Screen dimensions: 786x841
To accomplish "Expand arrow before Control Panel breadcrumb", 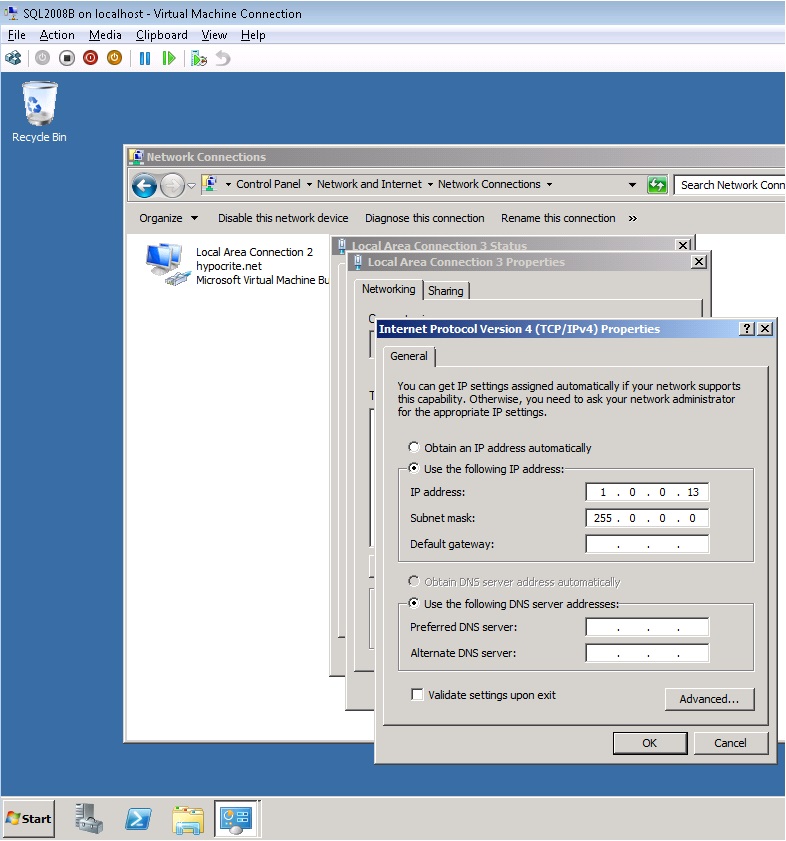I will pyautogui.click(x=228, y=184).
